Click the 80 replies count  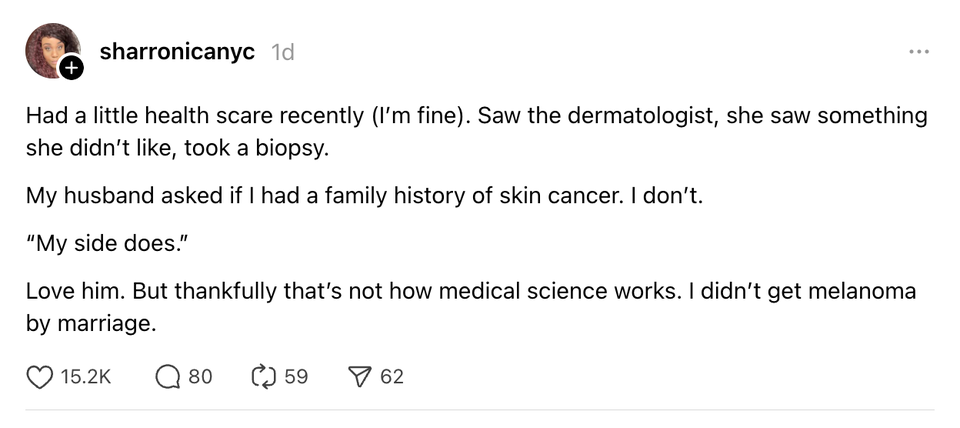pyautogui.click(x=200, y=377)
